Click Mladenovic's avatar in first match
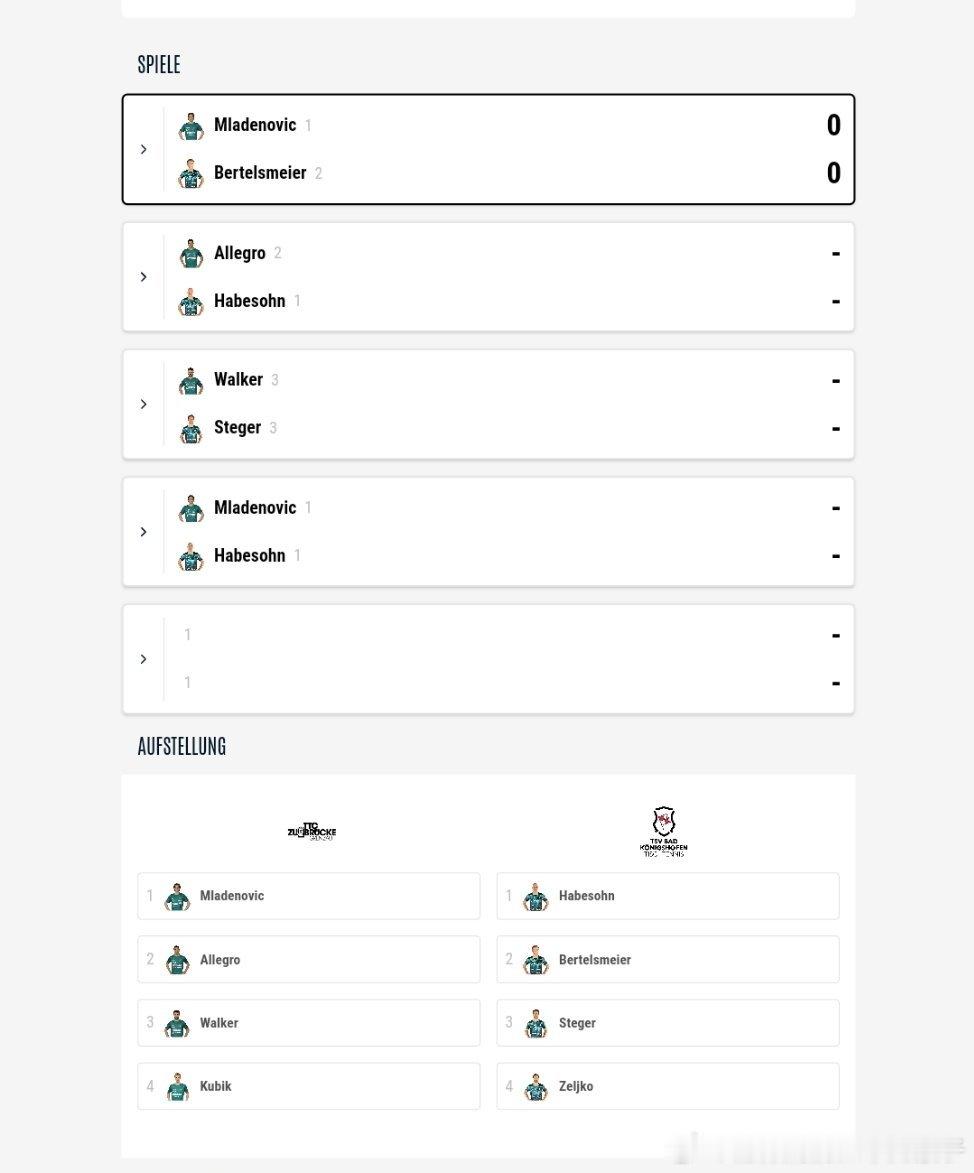Image resolution: width=974 pixels, height=1173 pixels. [191, 126]
